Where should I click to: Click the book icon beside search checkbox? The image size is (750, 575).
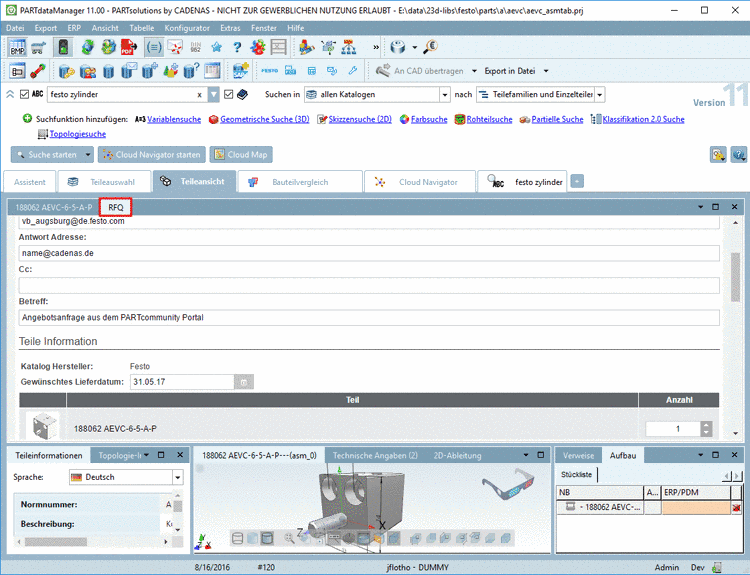click(243, 95)
